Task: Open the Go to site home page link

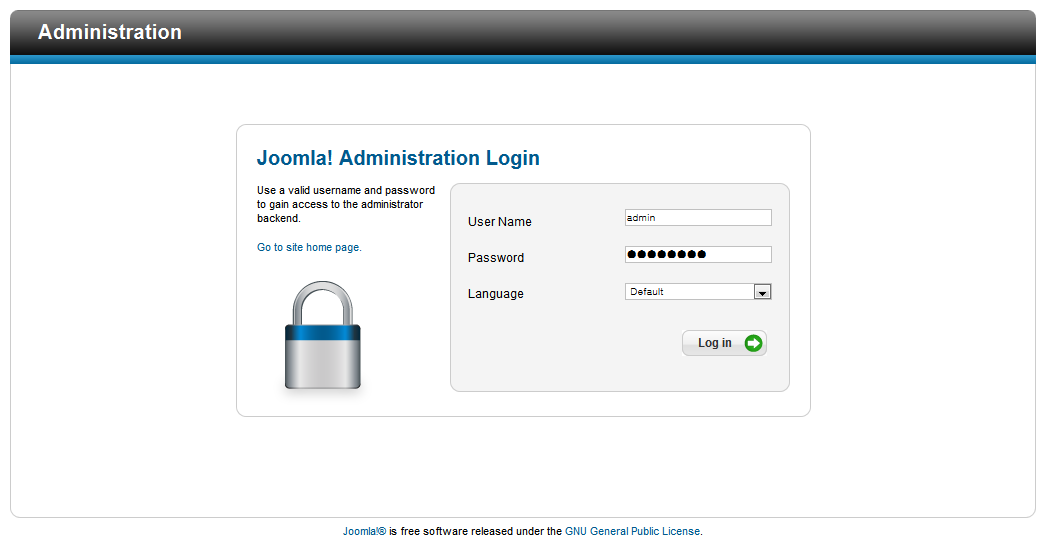Action: tap(309, 247)
